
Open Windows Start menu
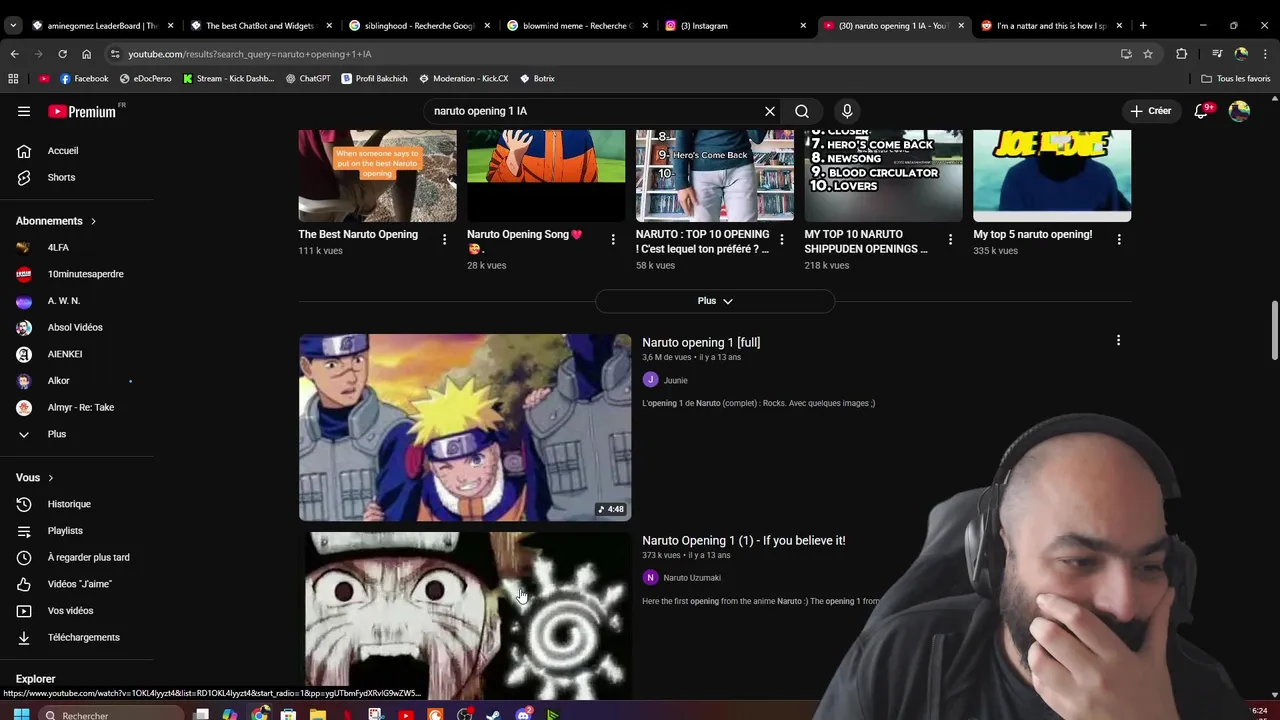pyautogui.click(x=20, y=714)
